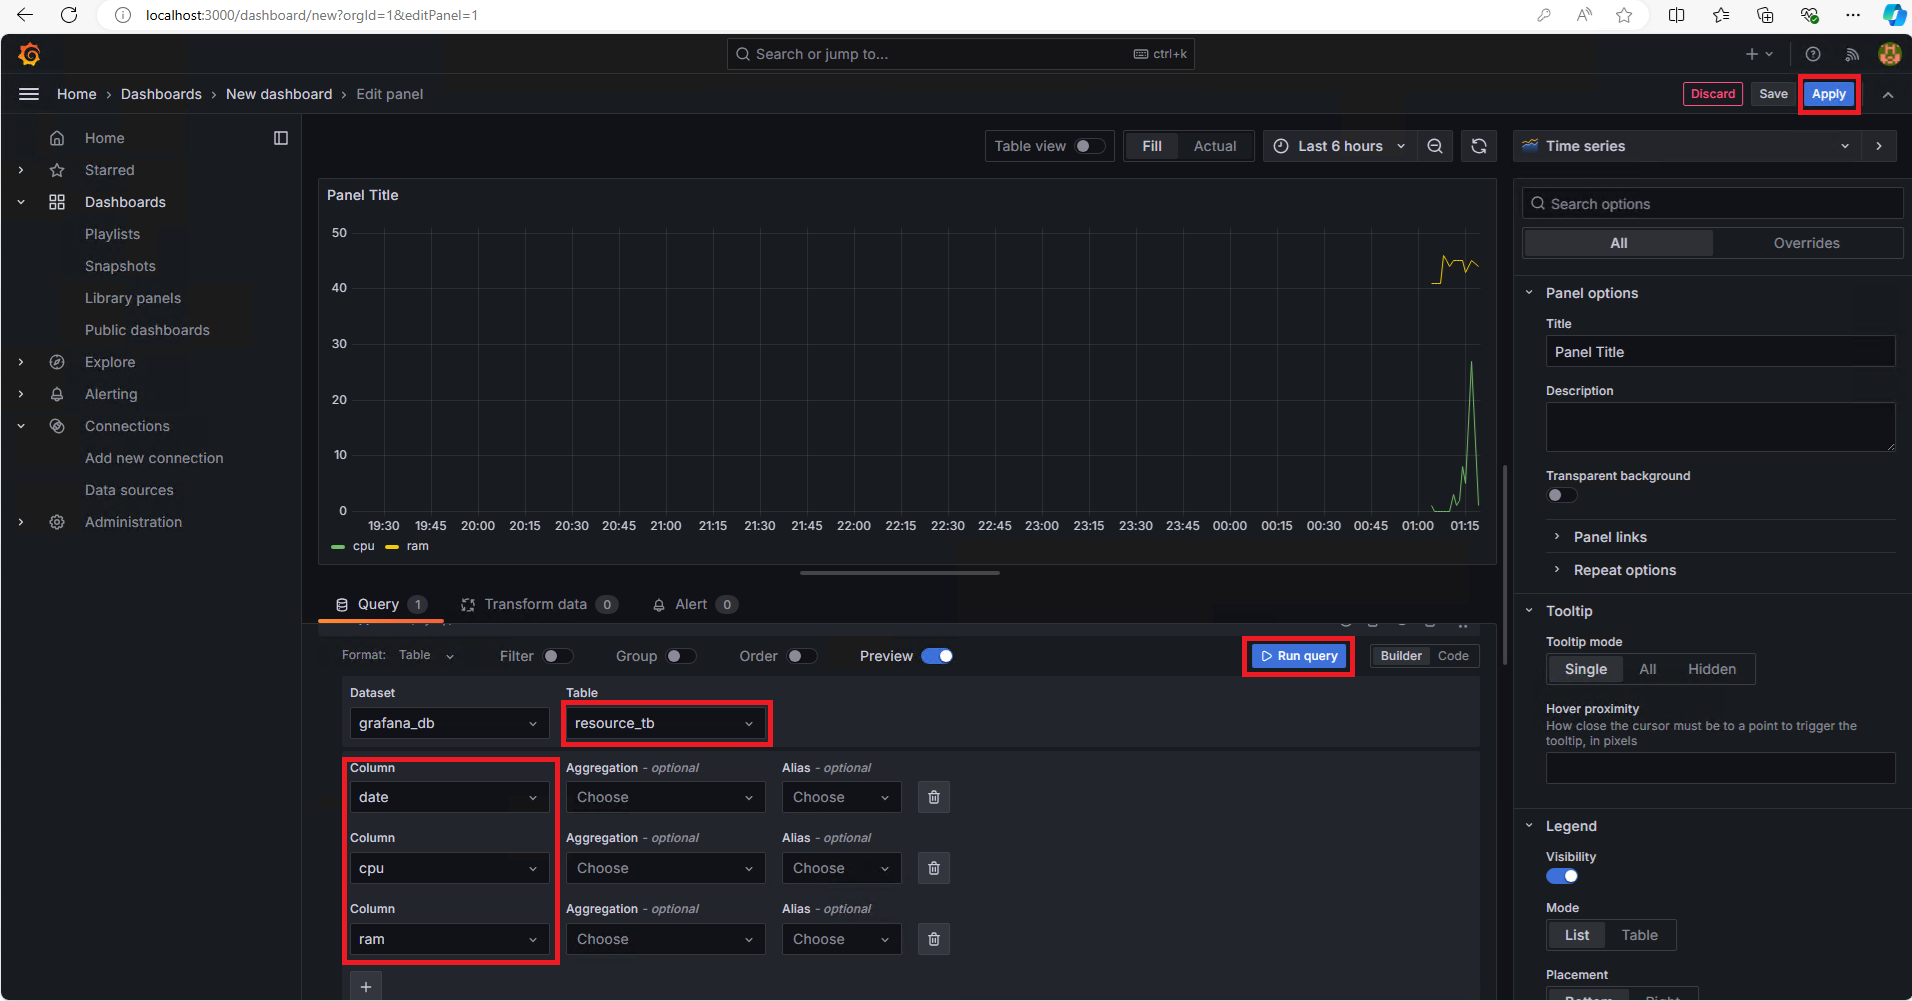1912x1001 pixels.
Task: Refresh the browser page
Action: pyautogui.click(x=69, y=15)
